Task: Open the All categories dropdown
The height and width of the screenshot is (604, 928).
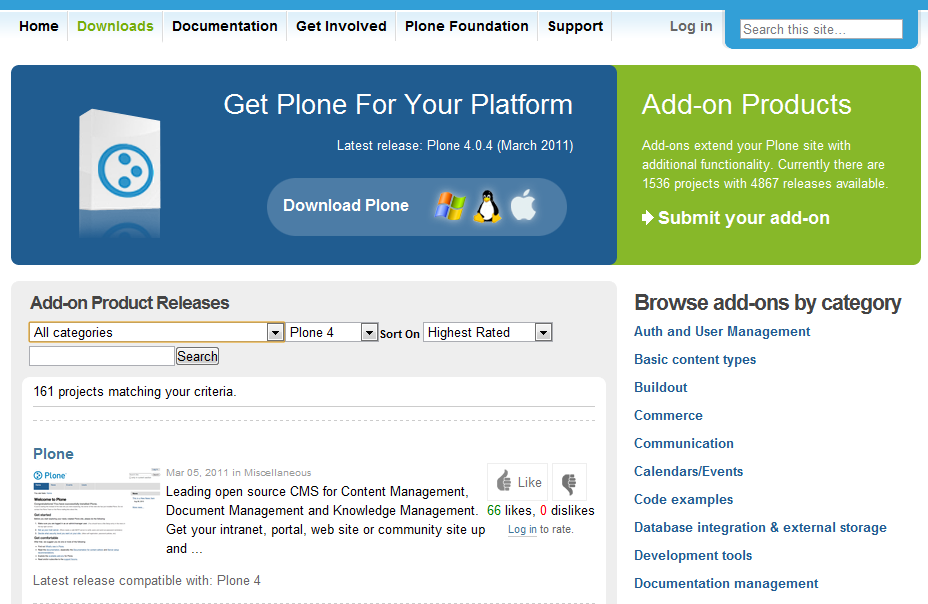Action: point(156,332)
